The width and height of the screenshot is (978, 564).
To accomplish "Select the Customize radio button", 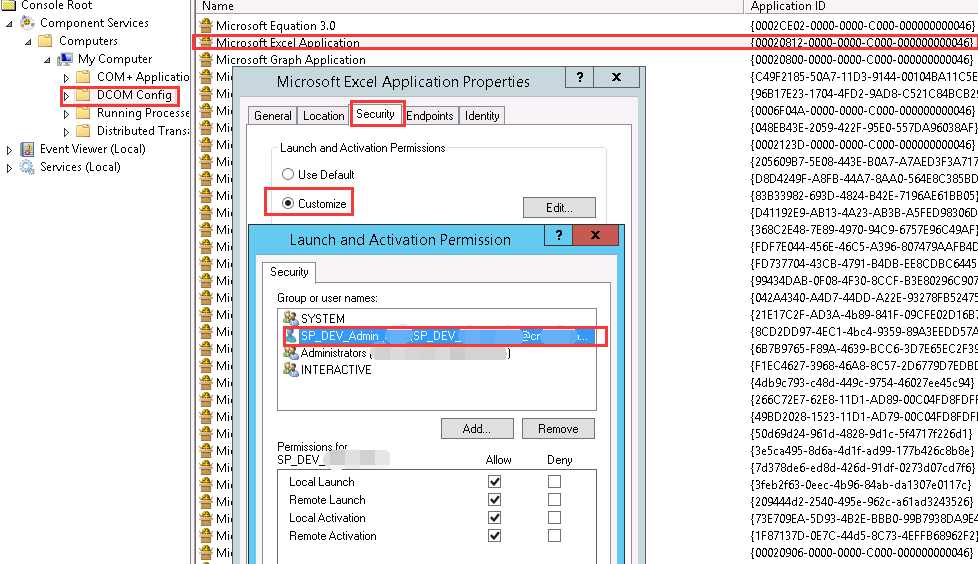I will point(288,203).
